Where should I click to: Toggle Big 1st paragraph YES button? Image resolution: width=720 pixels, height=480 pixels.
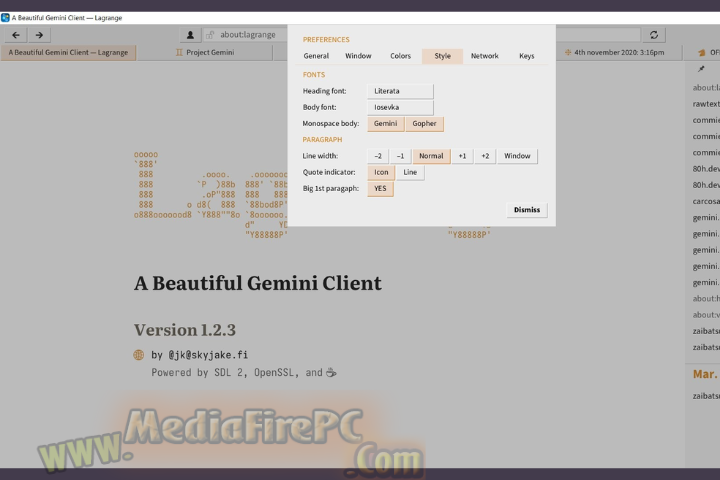pos(380,188)
